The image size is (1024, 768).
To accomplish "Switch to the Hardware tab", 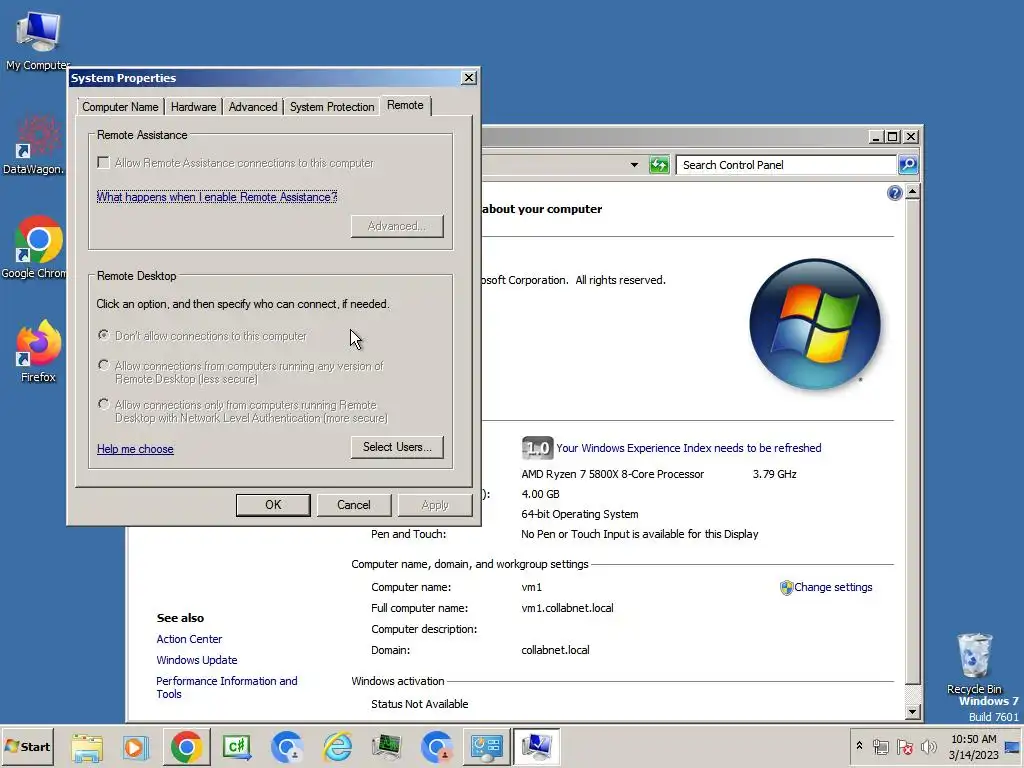I will 193,106.
